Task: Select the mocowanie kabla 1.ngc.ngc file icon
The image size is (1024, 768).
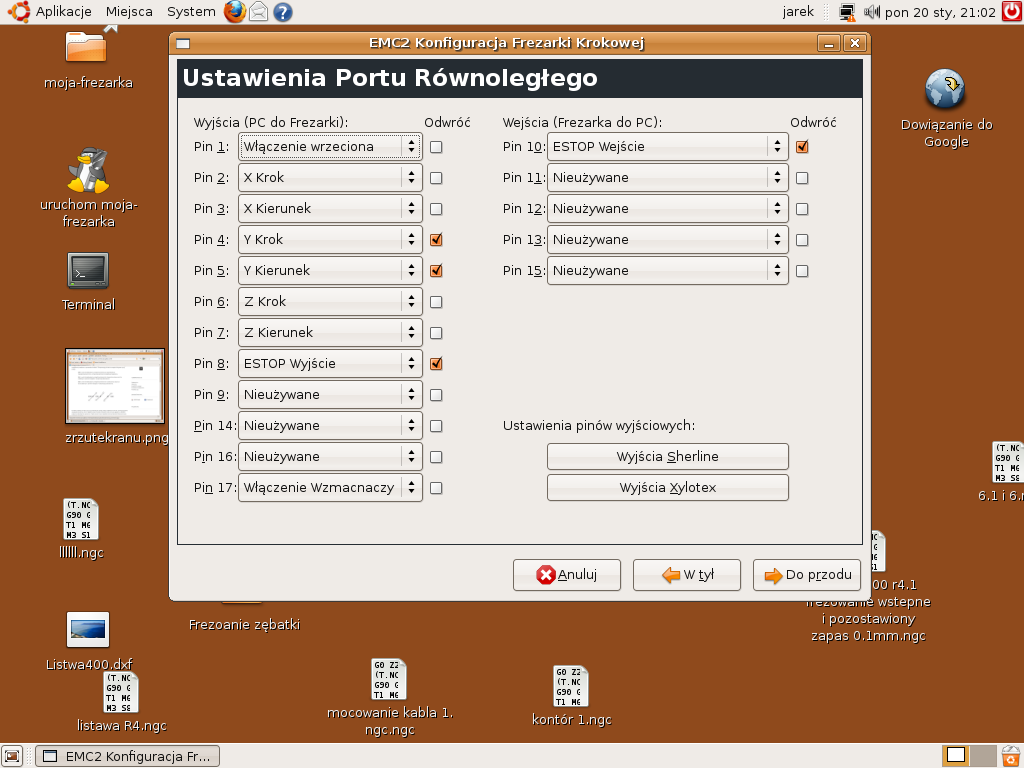Action: click(389, 679)
